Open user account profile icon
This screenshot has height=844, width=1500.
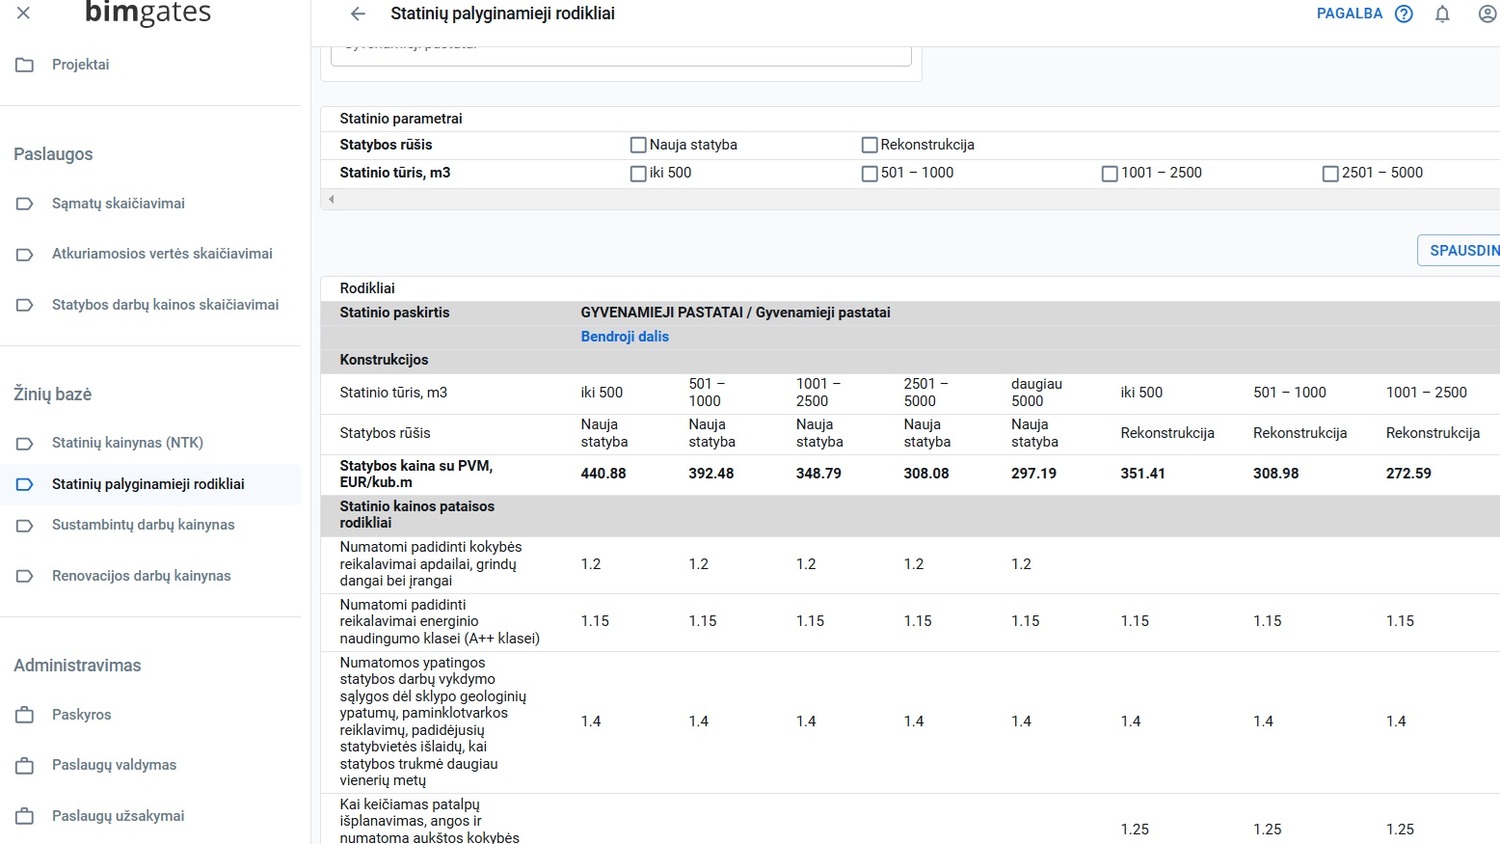pos(1487,14)
